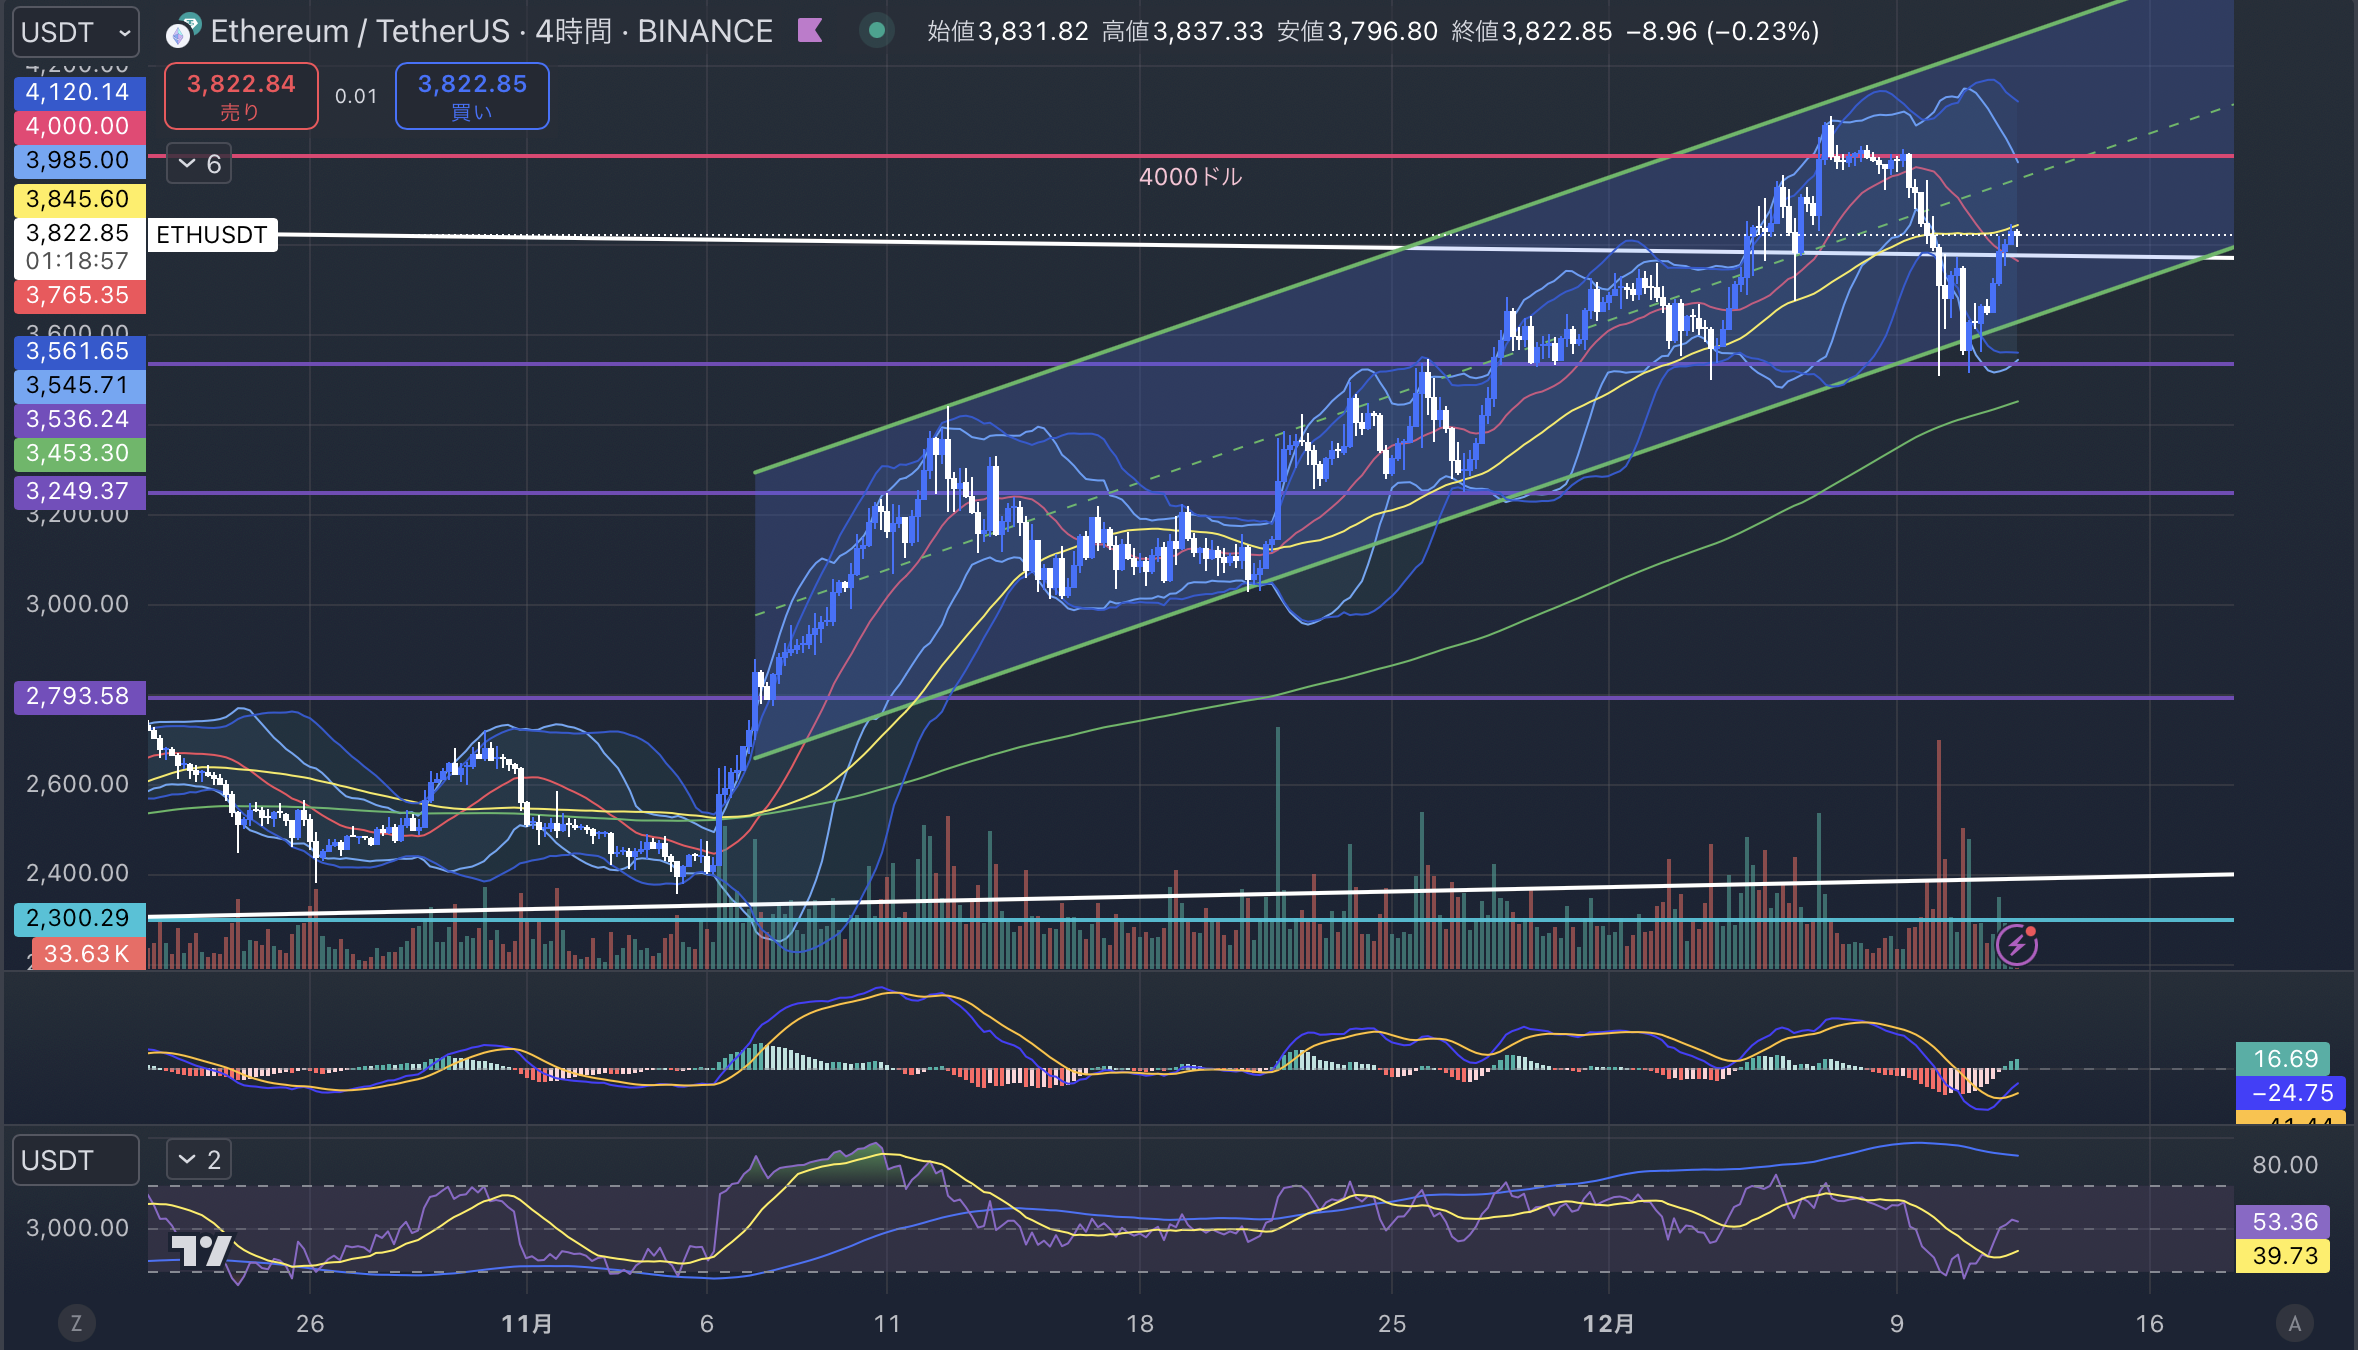Click the Ethereum symbol logo icon
Viewport: 2358px width, 1350px height.
[x=182, y=32]
